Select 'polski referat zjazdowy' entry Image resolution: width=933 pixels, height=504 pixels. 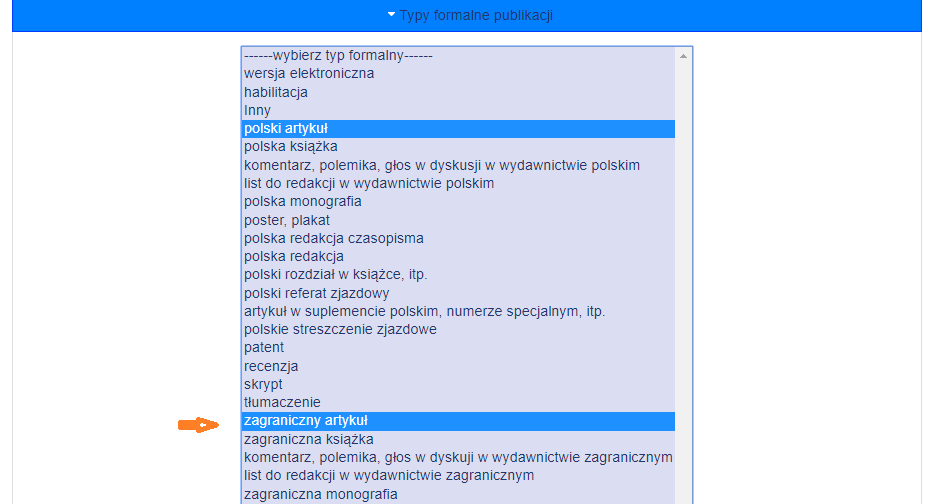tap(317, 293)
